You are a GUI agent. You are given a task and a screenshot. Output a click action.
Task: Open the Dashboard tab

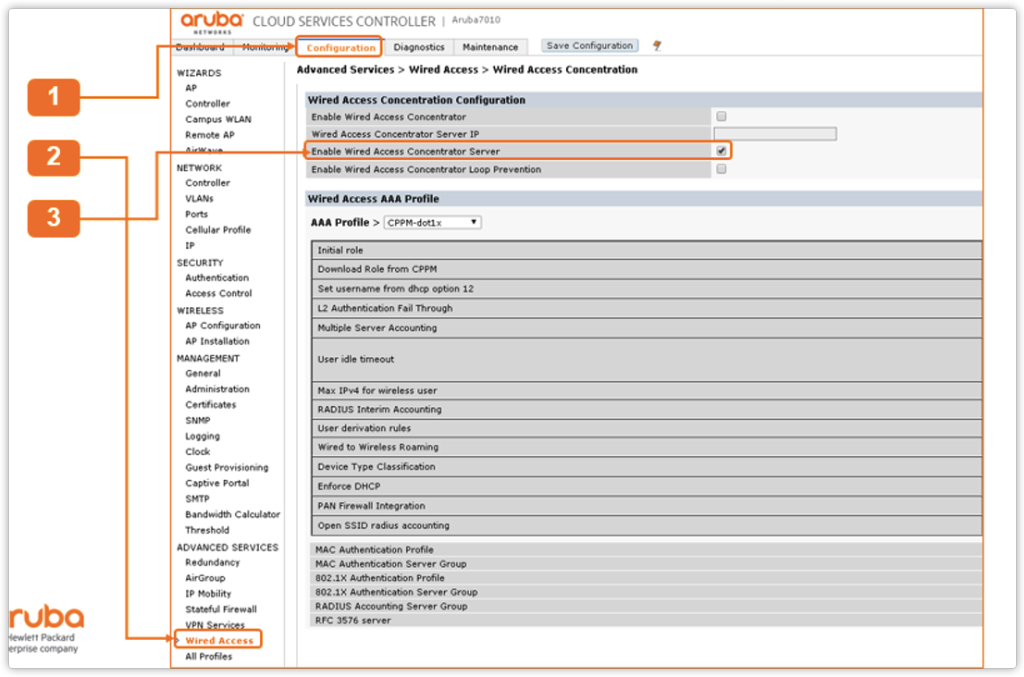(x=200, y=47)
